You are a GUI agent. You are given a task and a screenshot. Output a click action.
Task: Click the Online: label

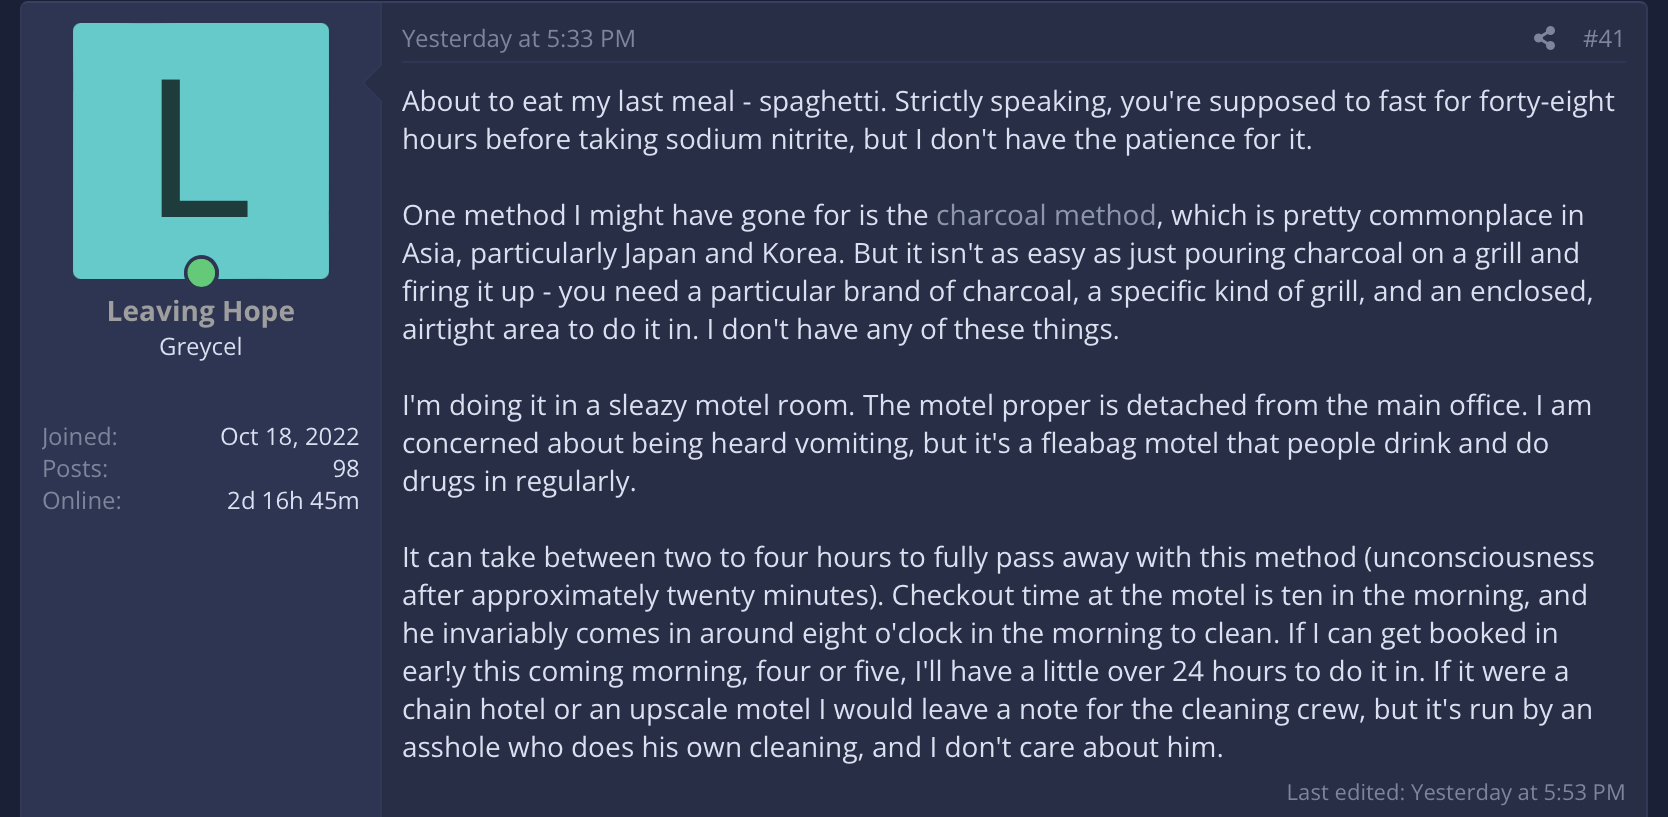[x=82, y=501]
